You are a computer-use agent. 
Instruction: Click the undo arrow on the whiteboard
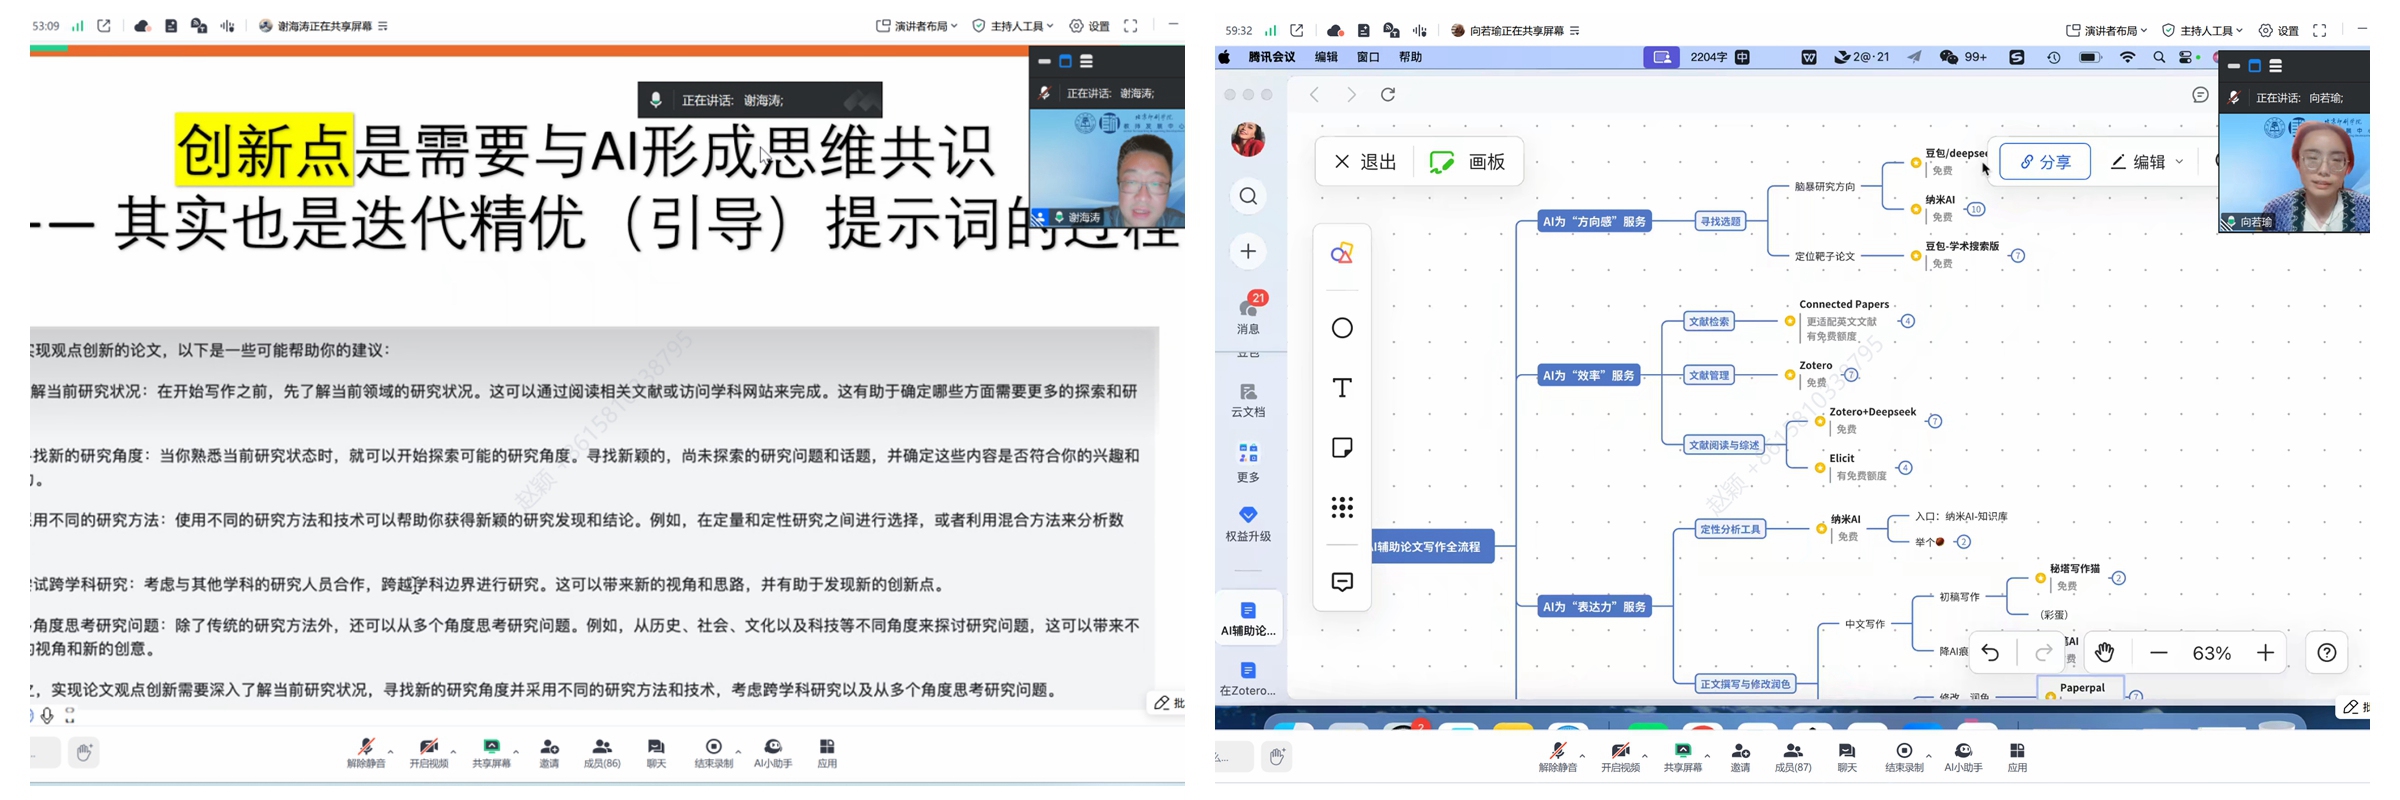(1990, 653)
